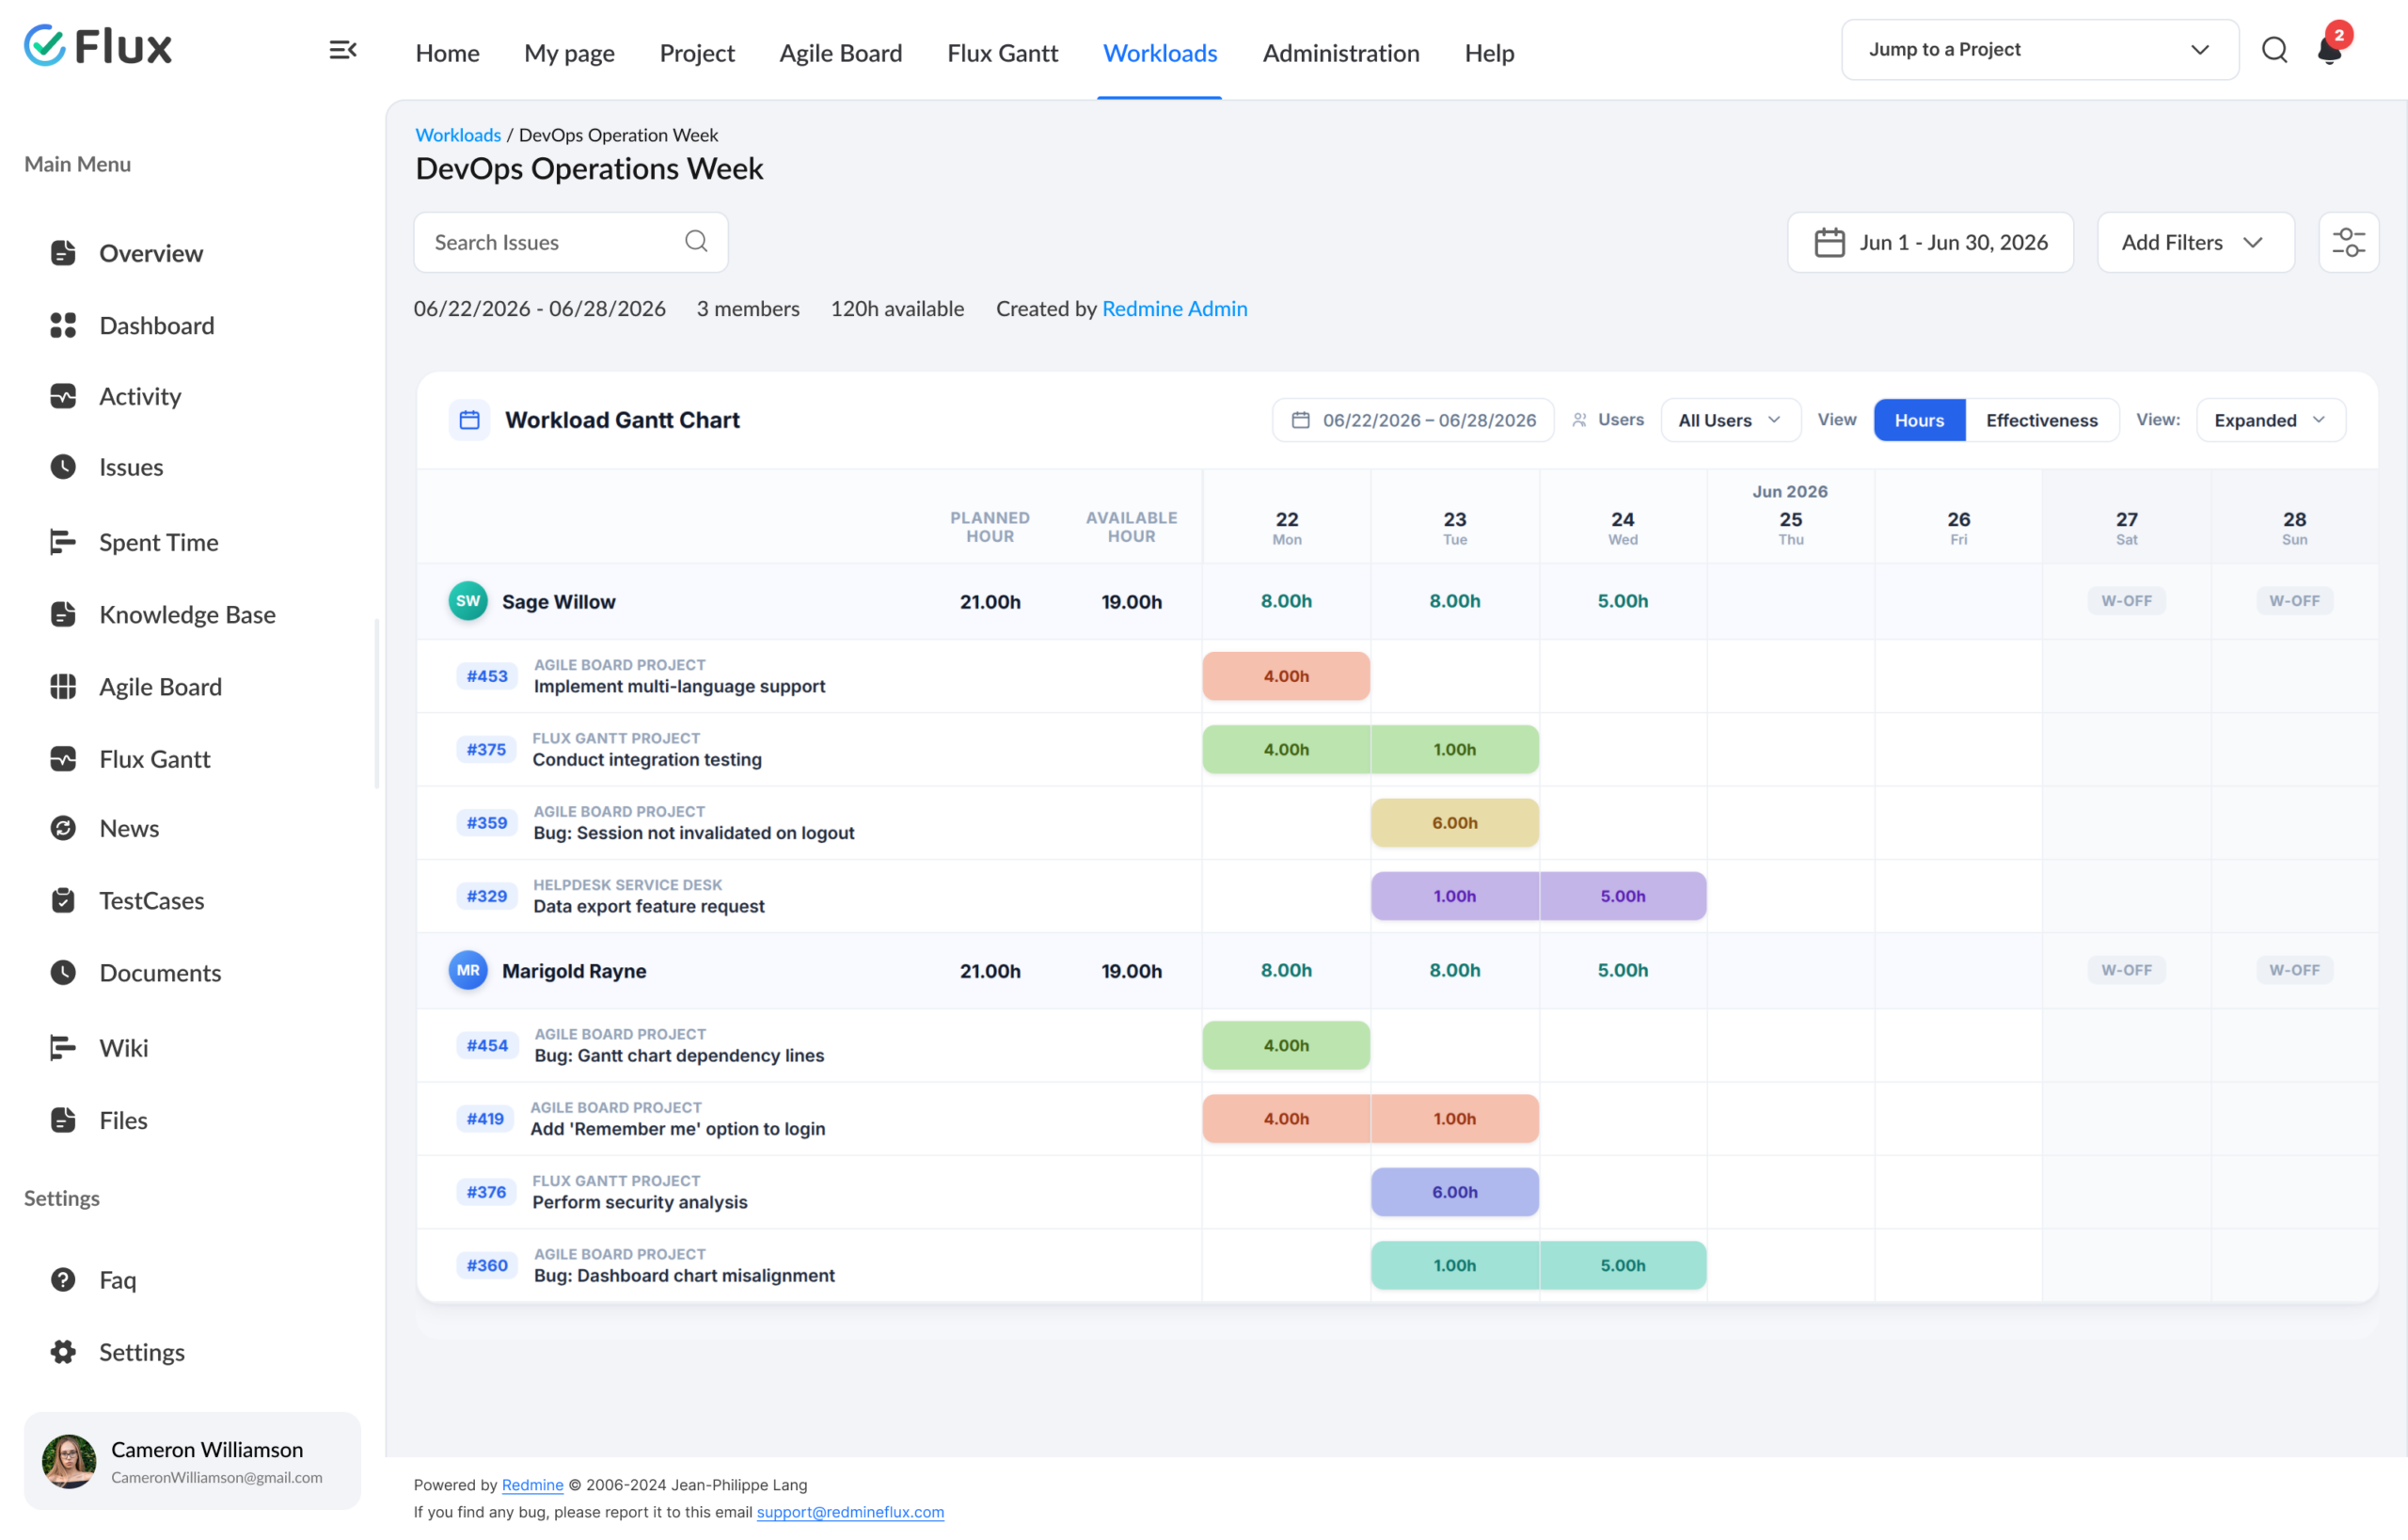Click the Flux logo
This screenshot has height=1540, width=2408.
(98, 46)
